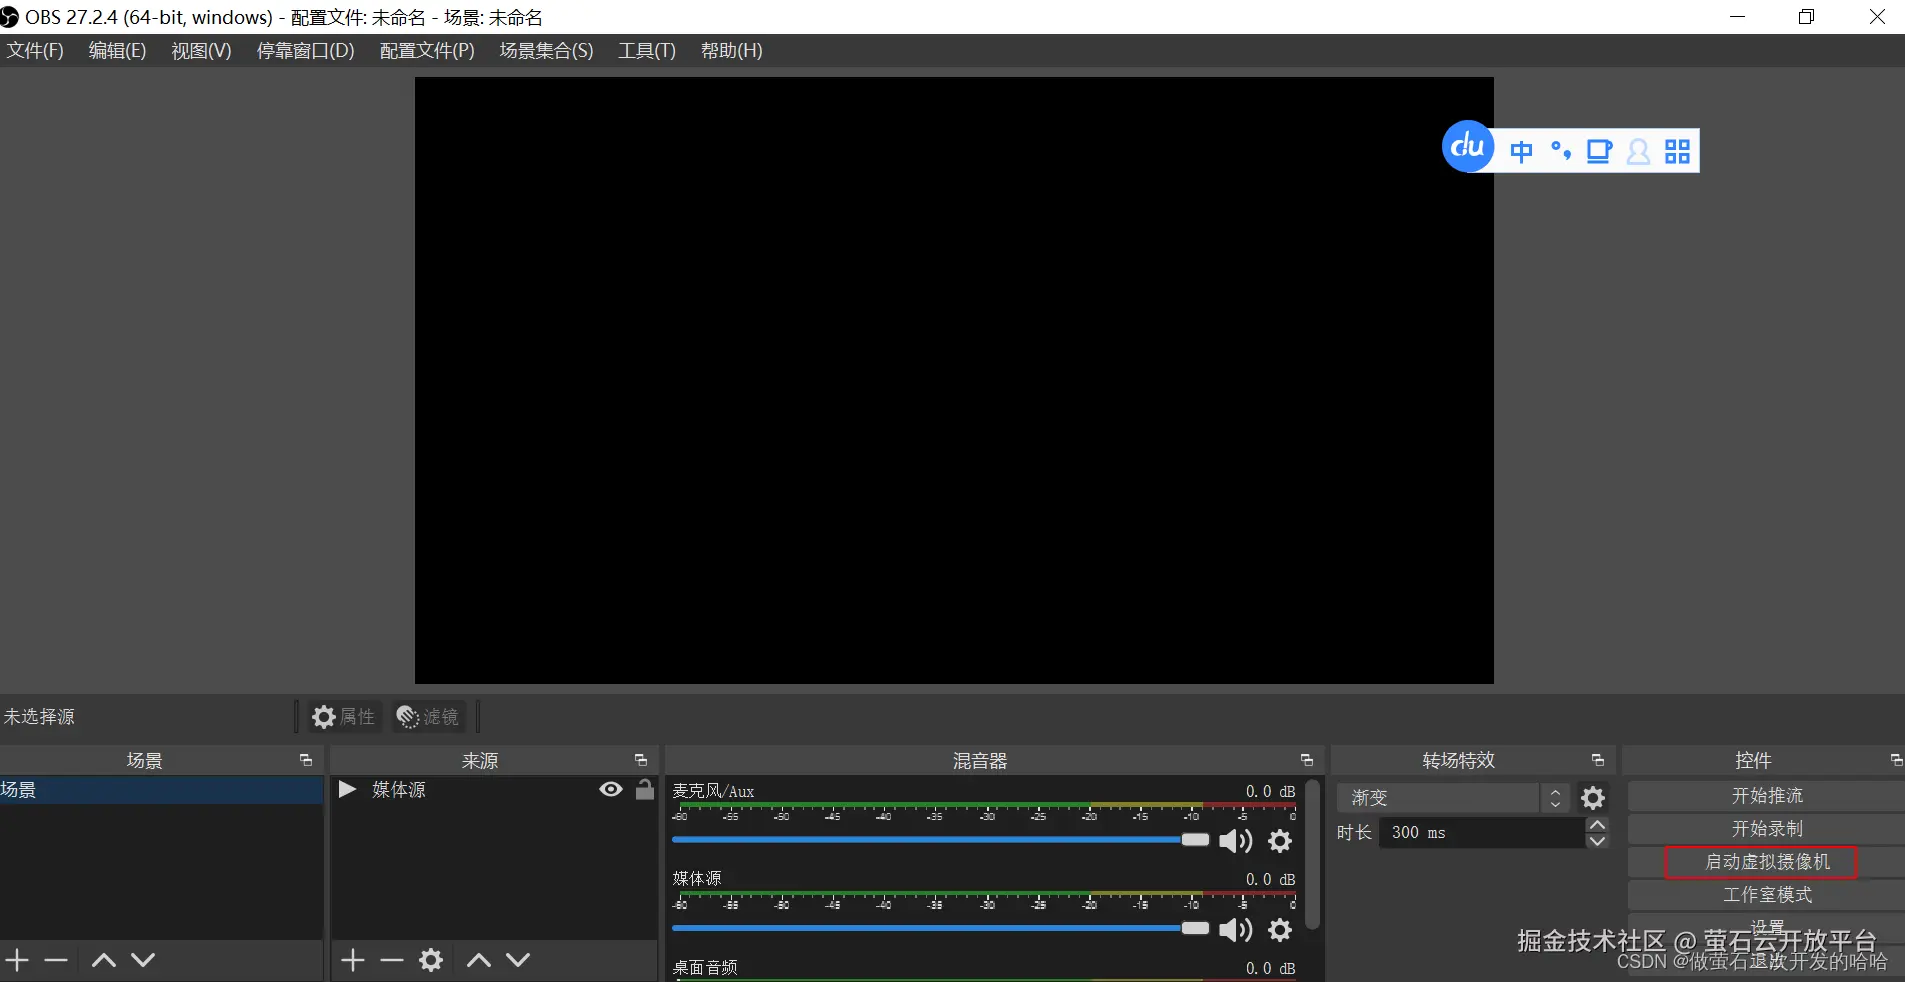Click the Baidu IME du logo
1905x982 pixels.
(1468, 147)
